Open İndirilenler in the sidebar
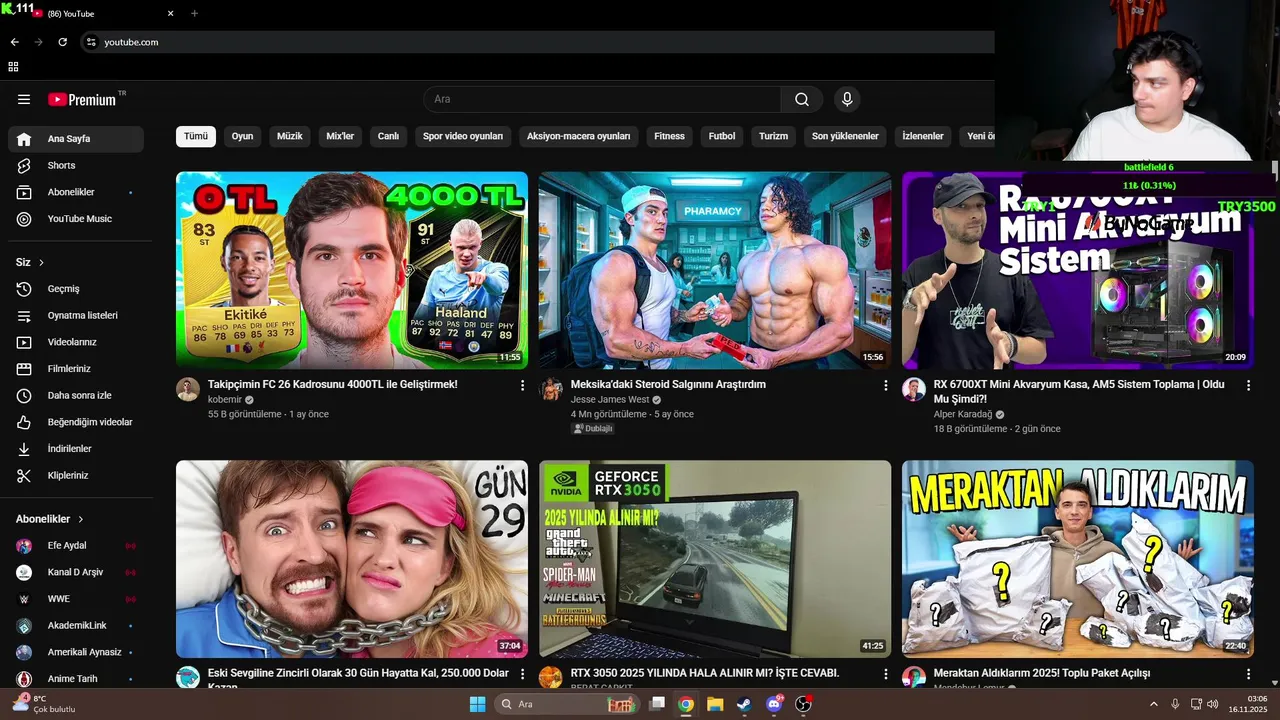 76,449
